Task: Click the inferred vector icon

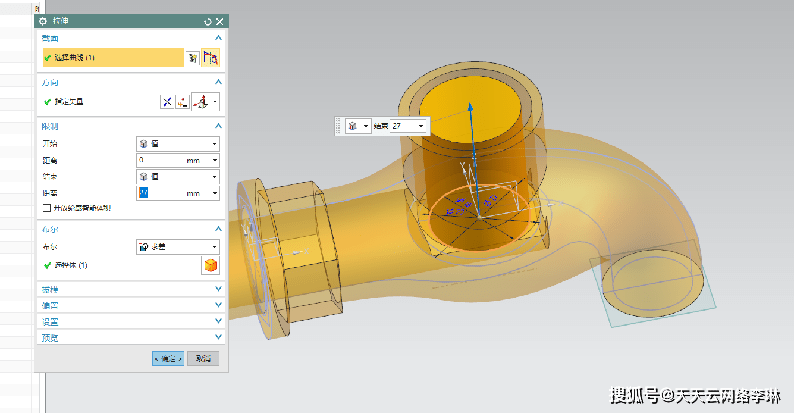Action: (202, 102)
